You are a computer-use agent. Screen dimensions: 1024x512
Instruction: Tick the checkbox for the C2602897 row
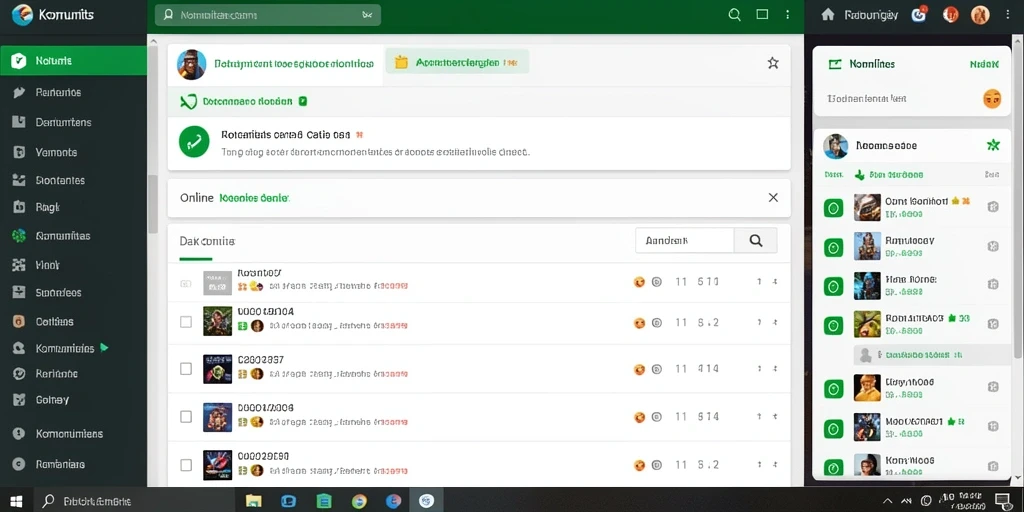point(186,369)
